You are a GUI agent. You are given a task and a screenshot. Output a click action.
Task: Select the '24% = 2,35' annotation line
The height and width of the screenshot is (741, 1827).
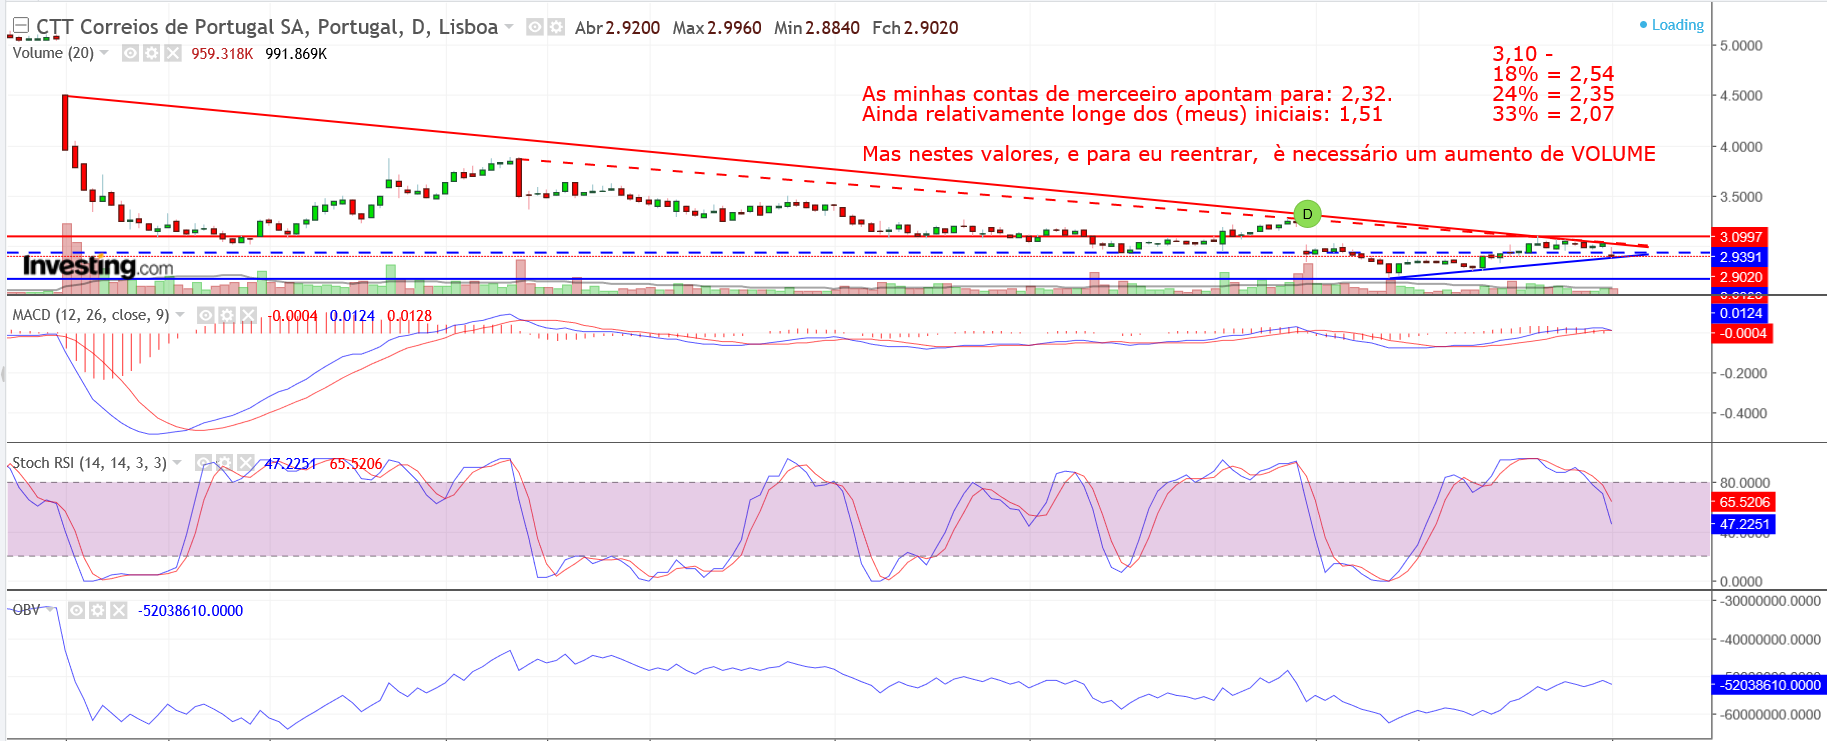coord(1553,94)
